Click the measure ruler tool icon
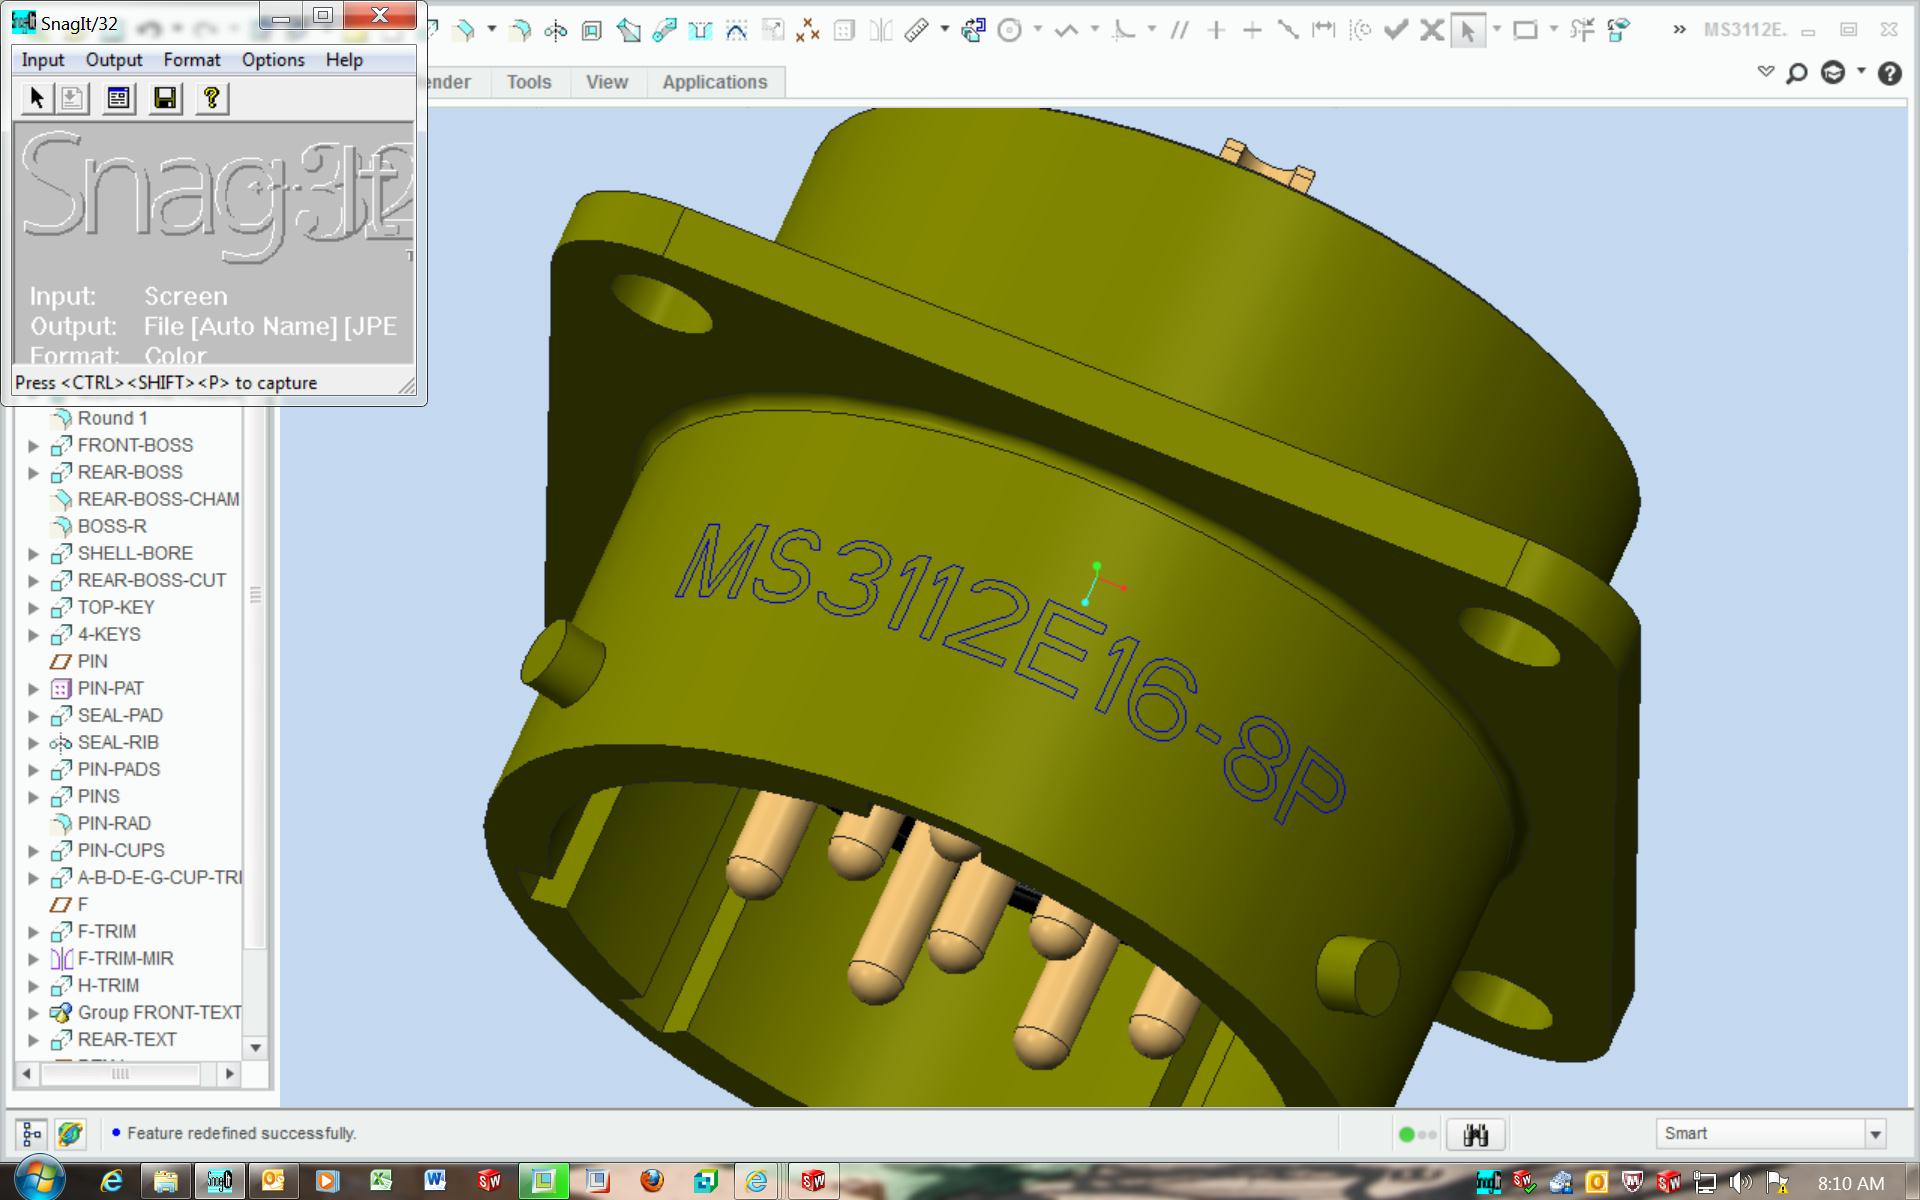The image size is (1920, 1200). (916, 30)
